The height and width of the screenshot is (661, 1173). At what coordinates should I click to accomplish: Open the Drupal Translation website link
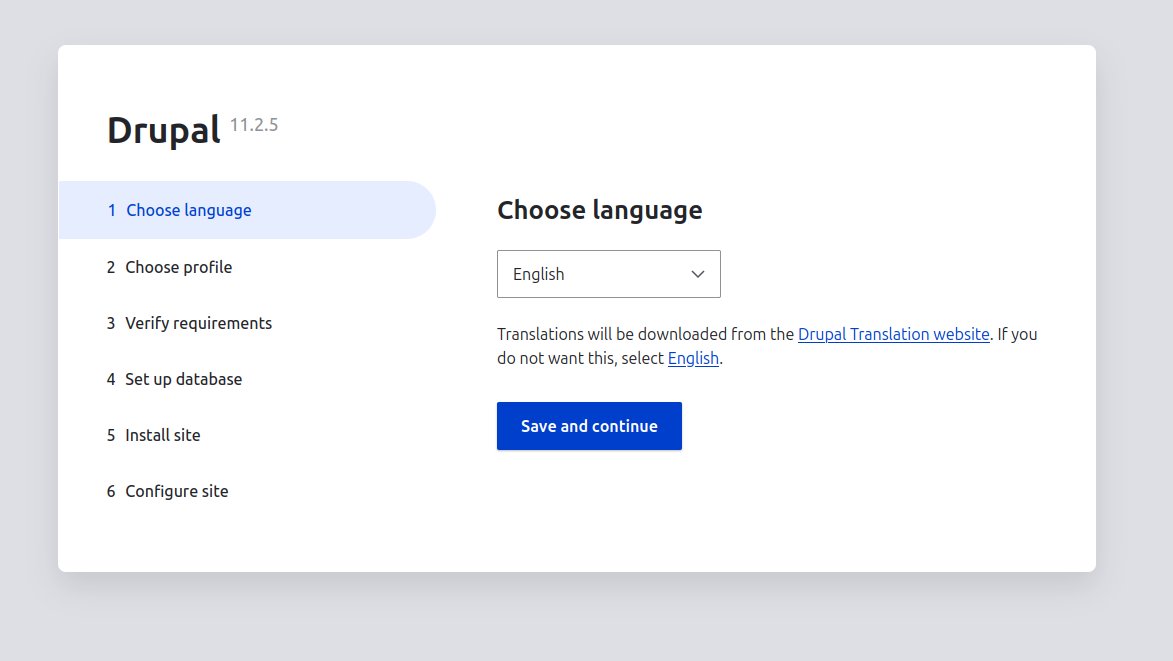tap(893, 334)
